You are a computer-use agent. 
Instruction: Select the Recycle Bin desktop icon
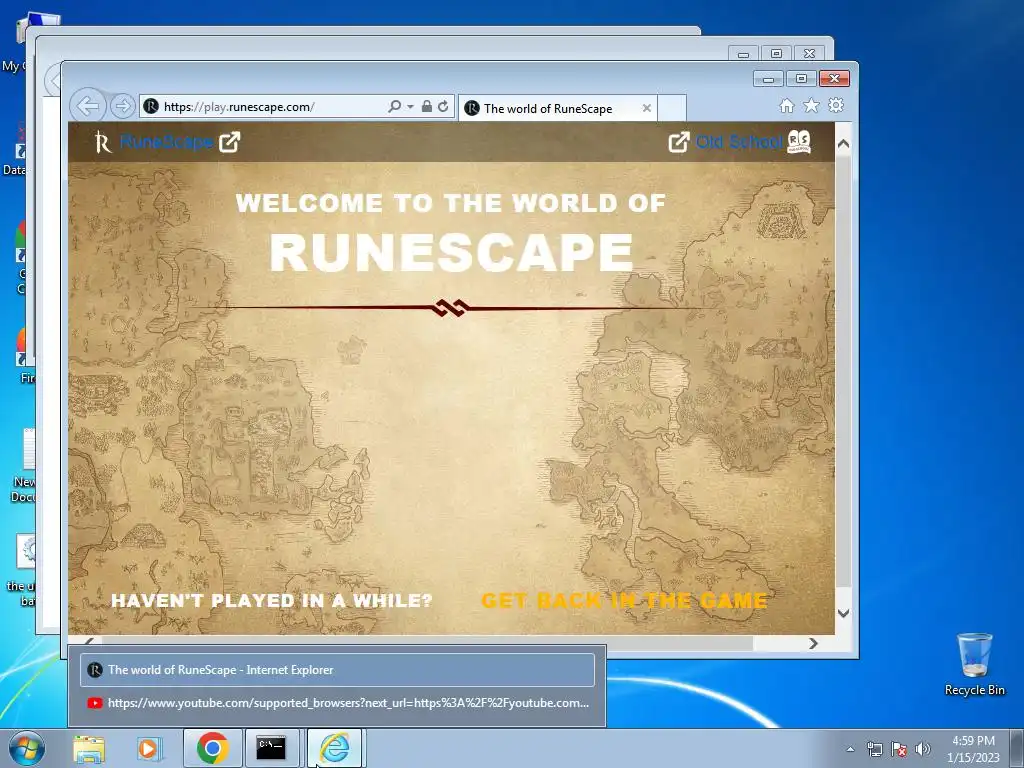point(974,664)
